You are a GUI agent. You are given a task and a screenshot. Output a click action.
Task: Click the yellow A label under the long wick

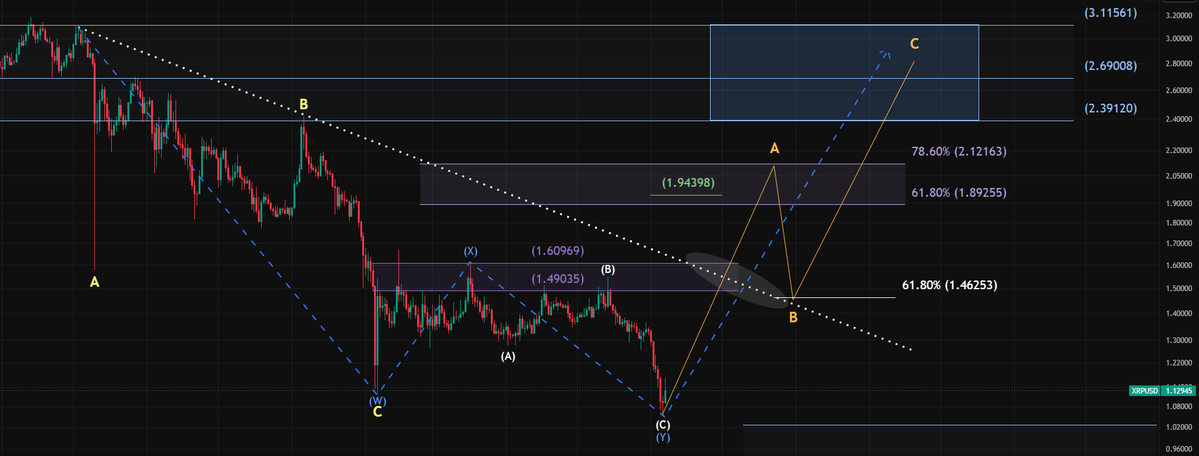click(x=94, y=282)
